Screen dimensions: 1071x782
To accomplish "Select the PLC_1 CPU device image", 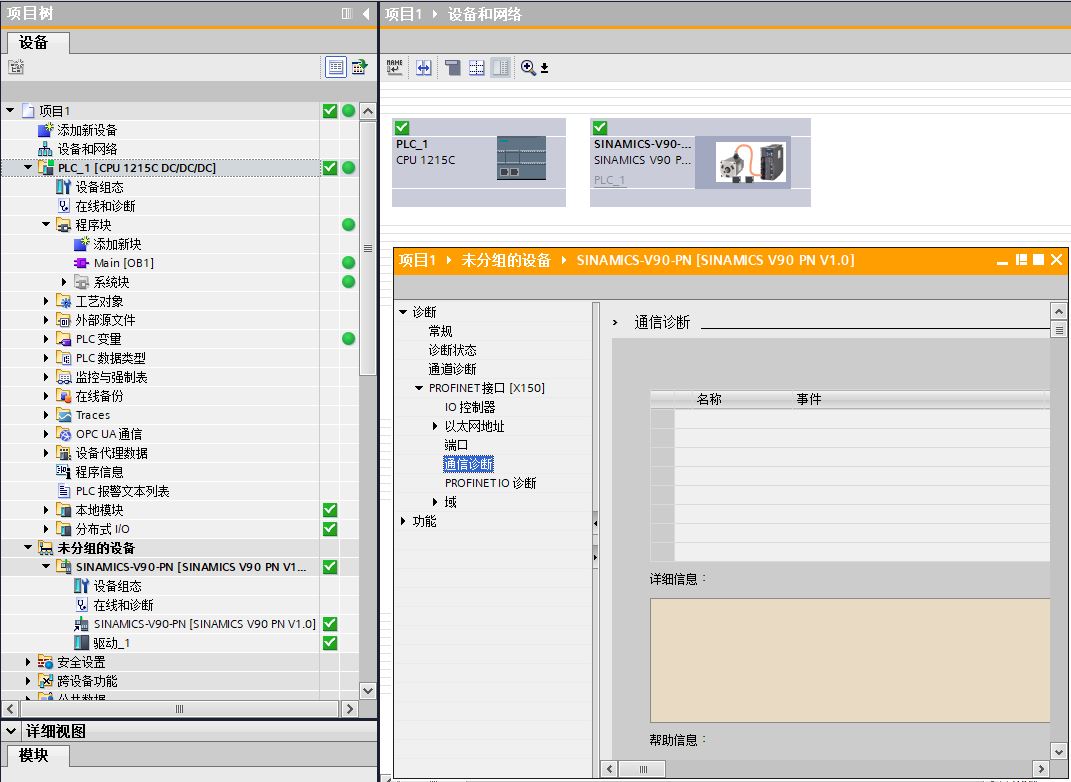I will (x=521, y=158).
